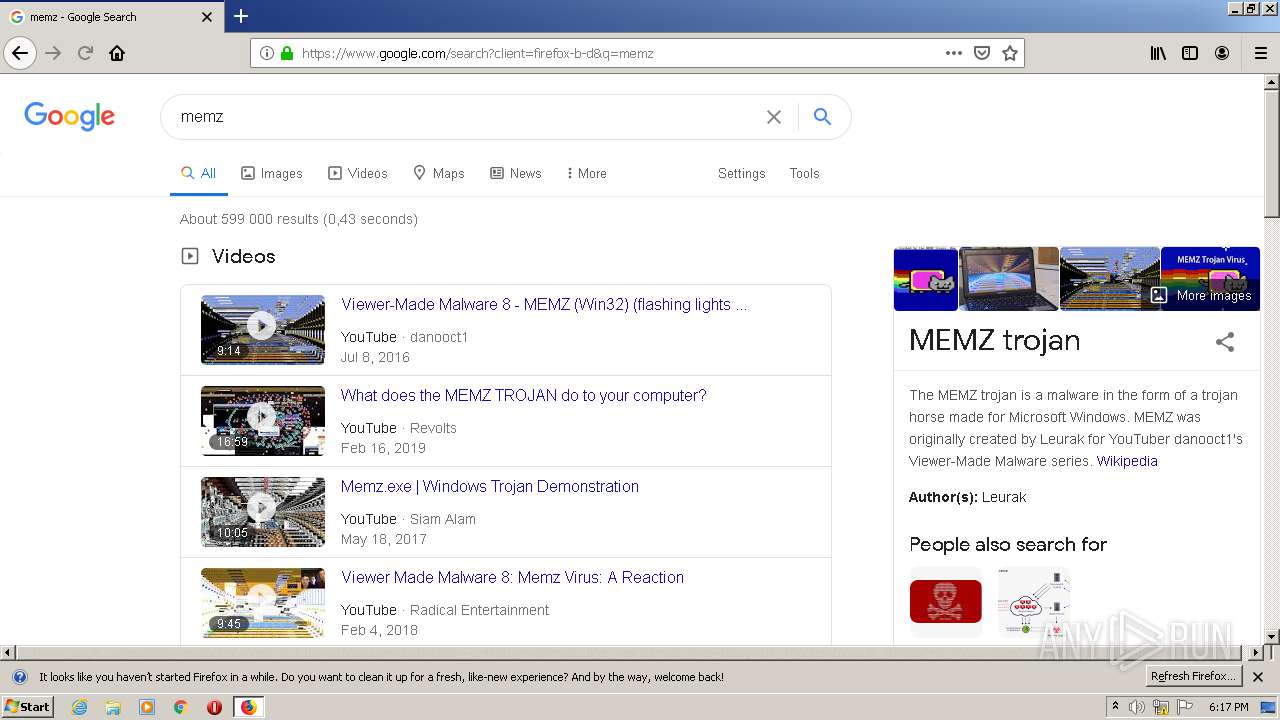Click vertical scrollbar down arrow
Screen dimensions: 1280x720
(1271, 636)
